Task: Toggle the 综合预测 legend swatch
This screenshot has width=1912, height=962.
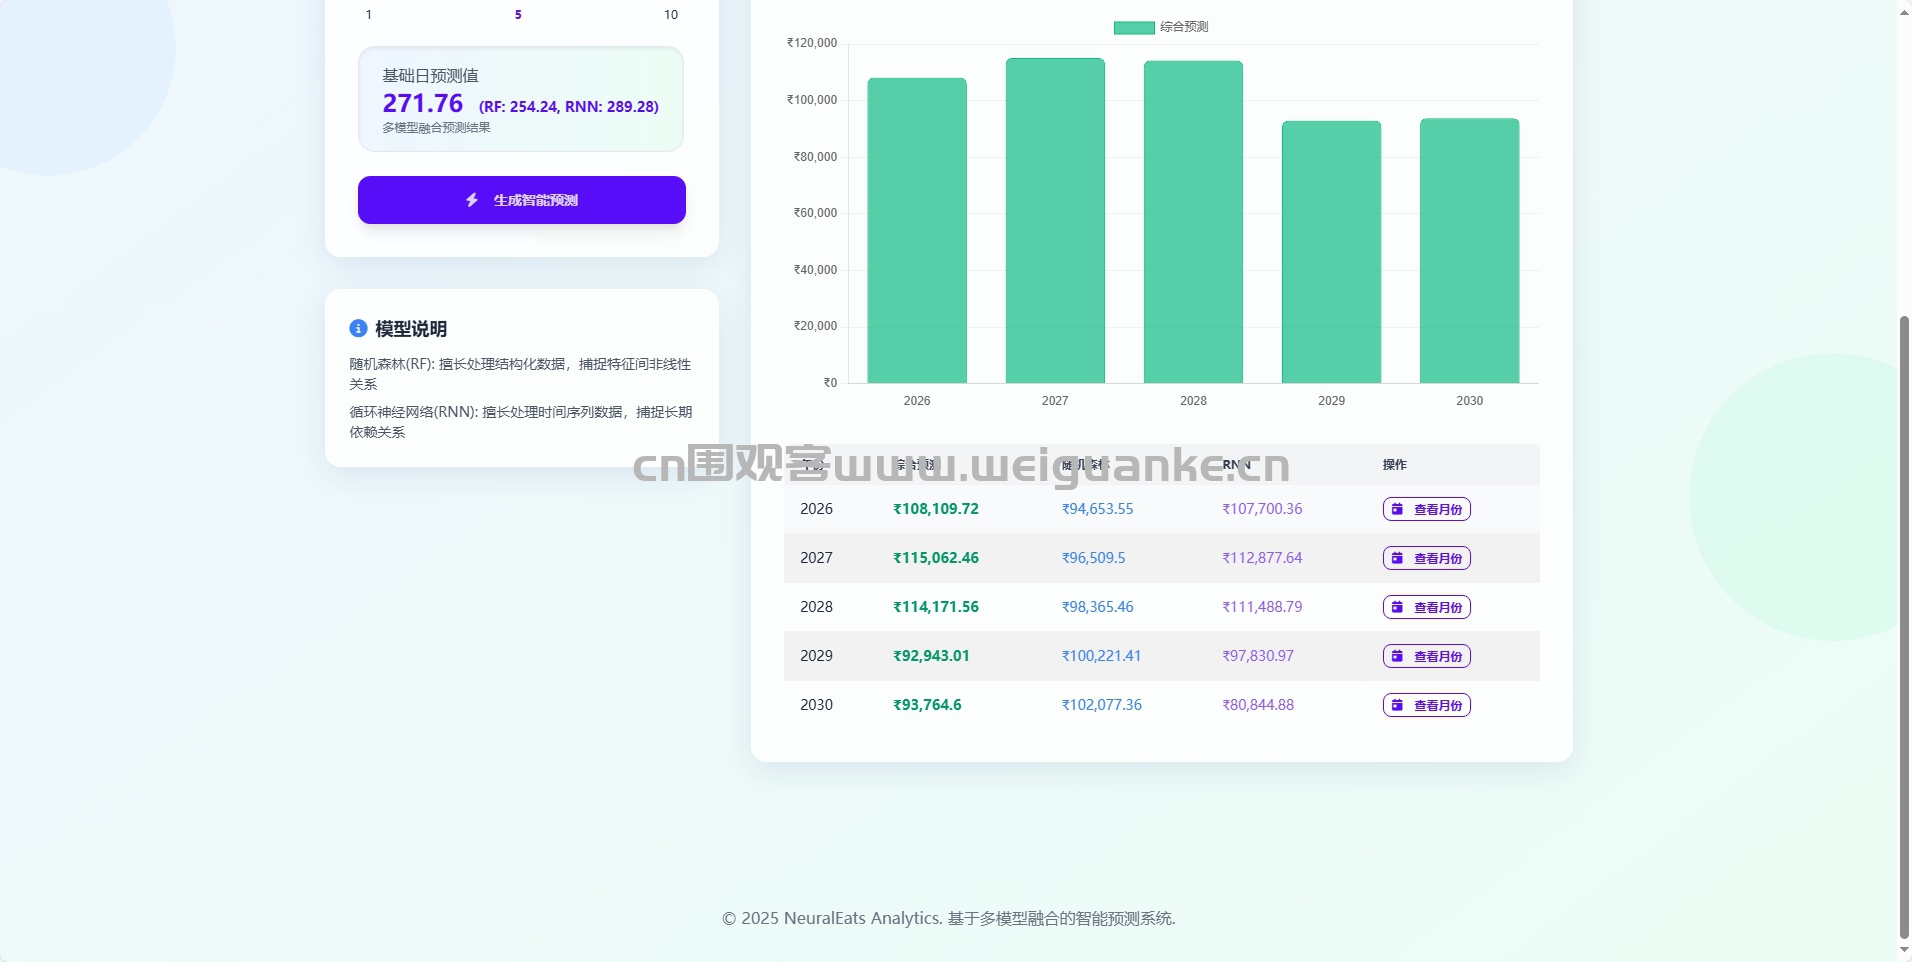Action: (x=1134, y=27)
